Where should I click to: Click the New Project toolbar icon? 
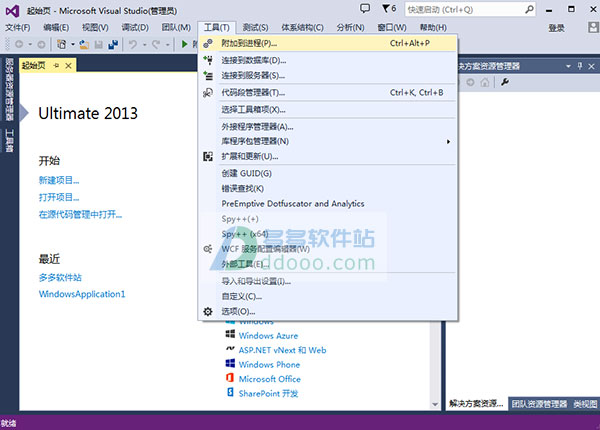tap(62, 44)
